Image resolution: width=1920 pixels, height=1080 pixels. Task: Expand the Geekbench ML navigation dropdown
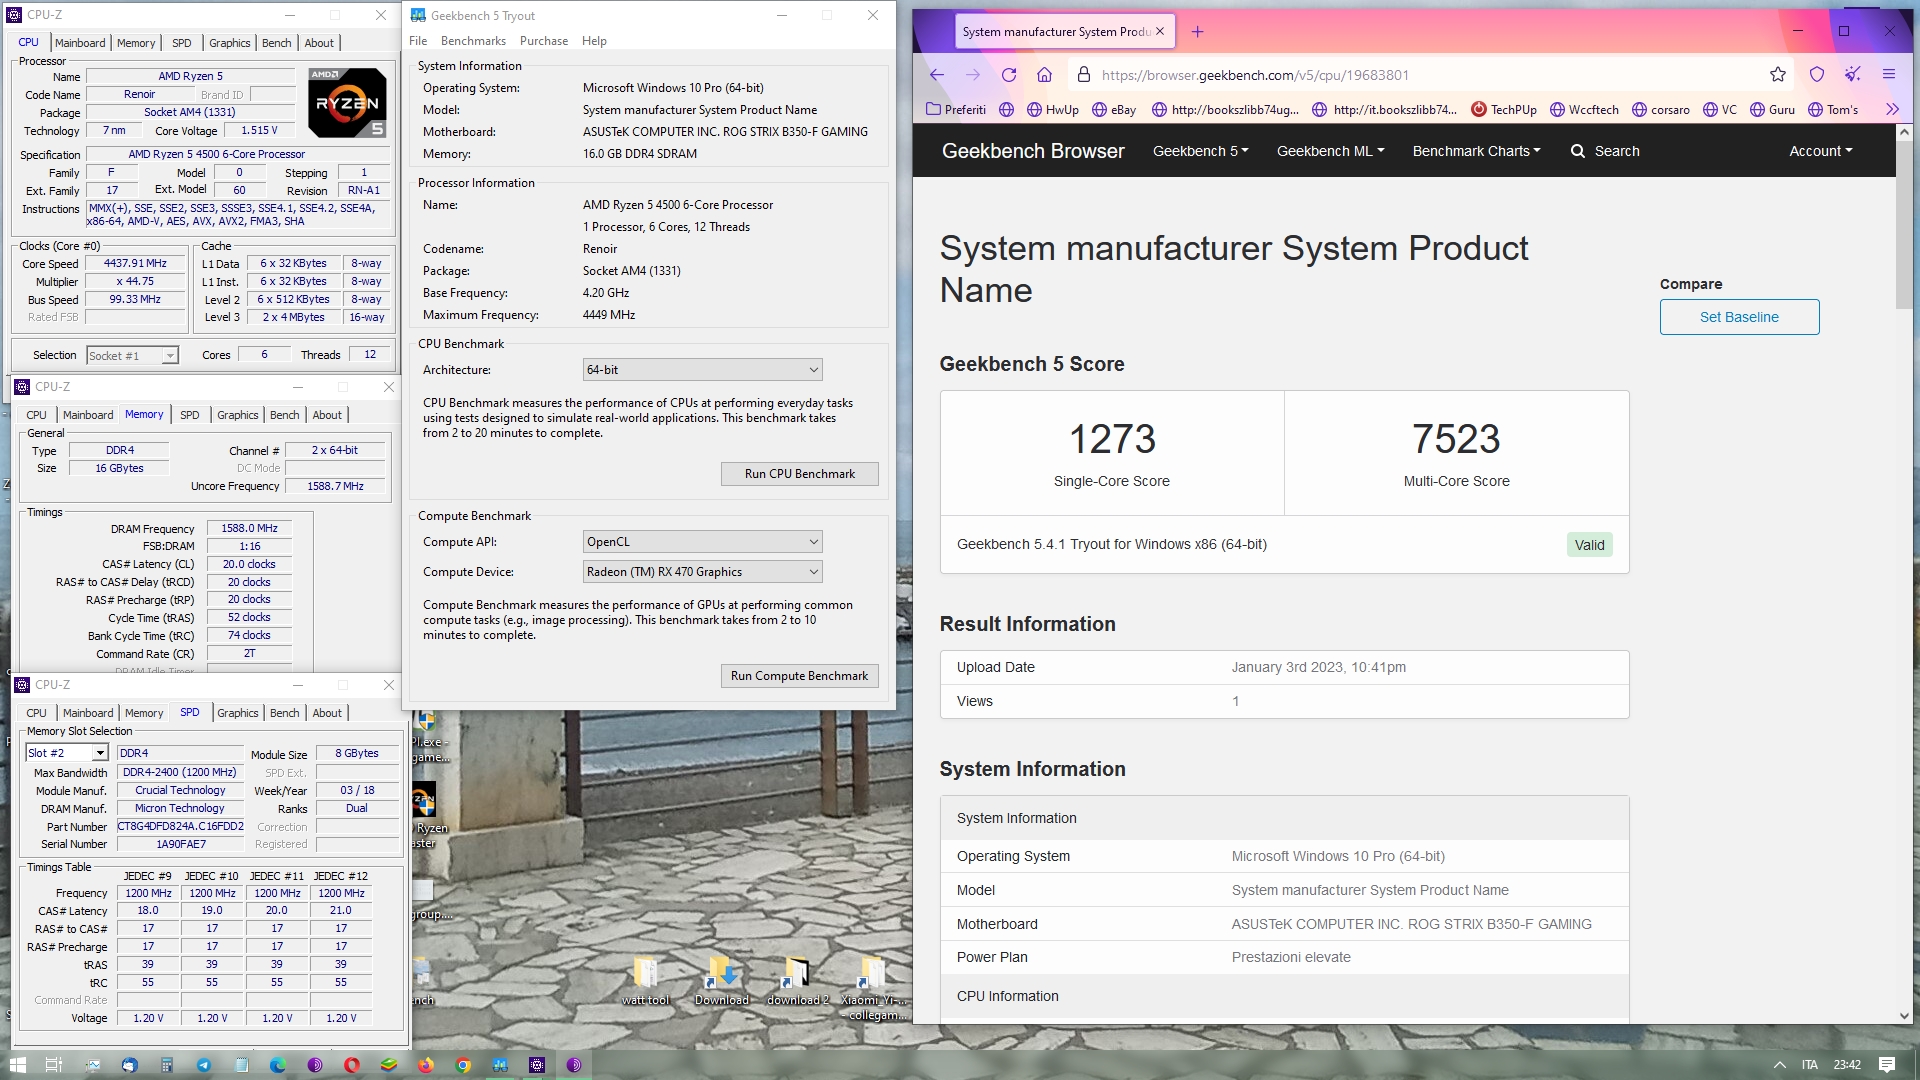[1330, 151]
